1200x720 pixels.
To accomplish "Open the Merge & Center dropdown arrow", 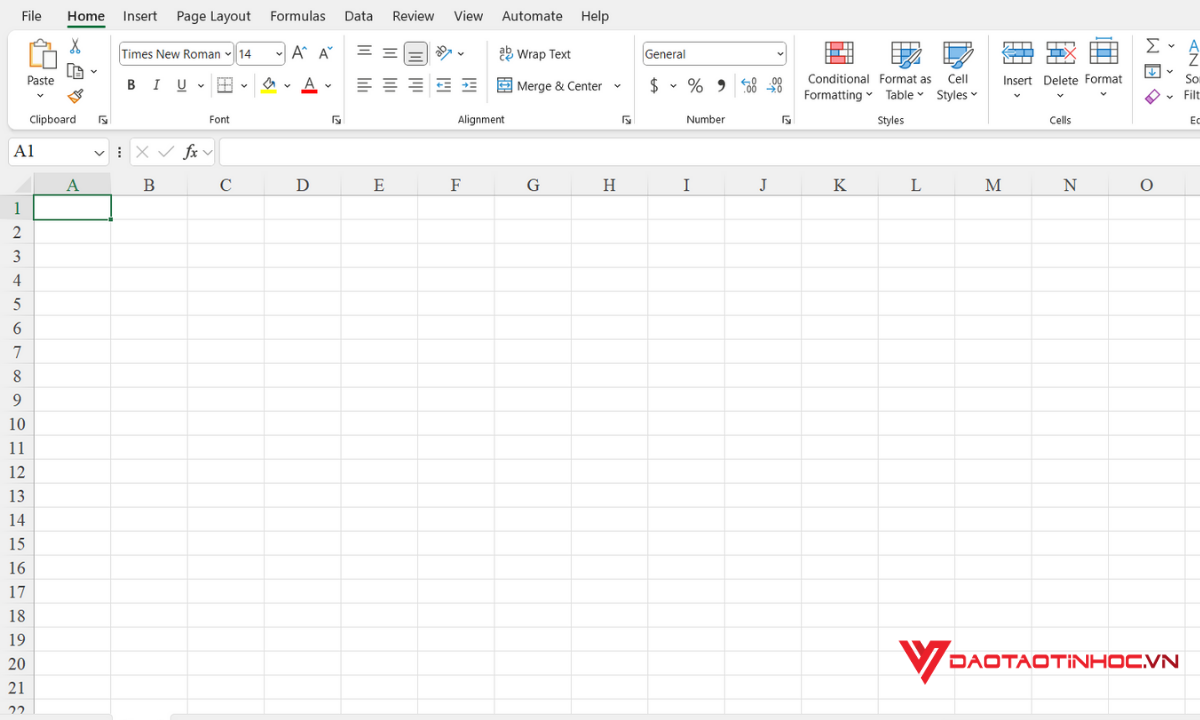I will (x=617, y=86).
